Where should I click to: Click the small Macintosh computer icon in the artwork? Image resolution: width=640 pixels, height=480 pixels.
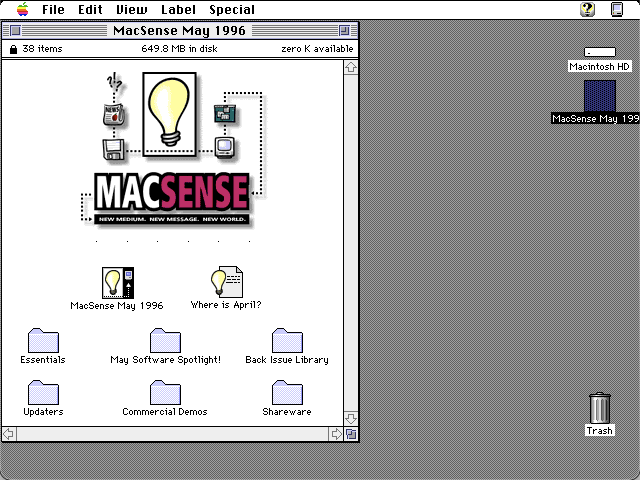tap(224, 148)
